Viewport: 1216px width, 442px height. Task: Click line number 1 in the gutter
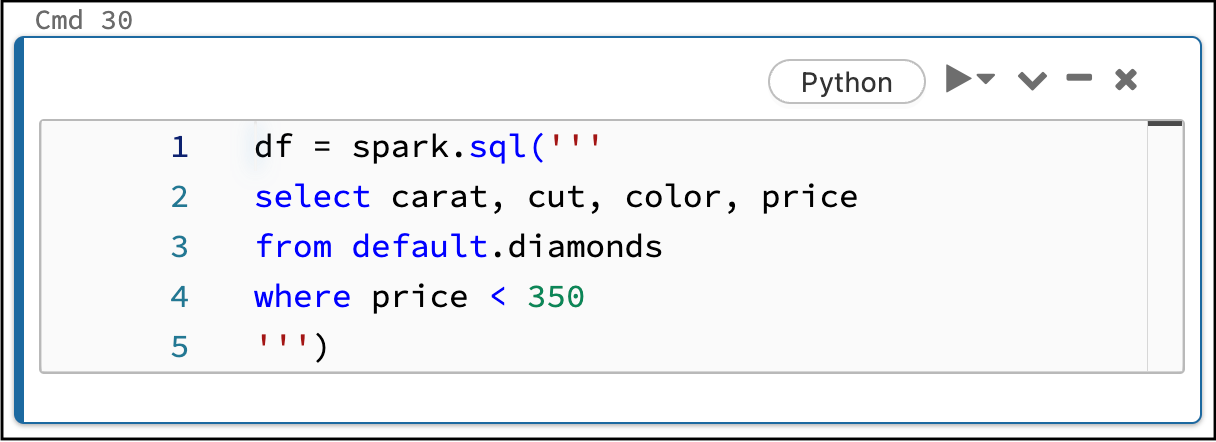179,148
